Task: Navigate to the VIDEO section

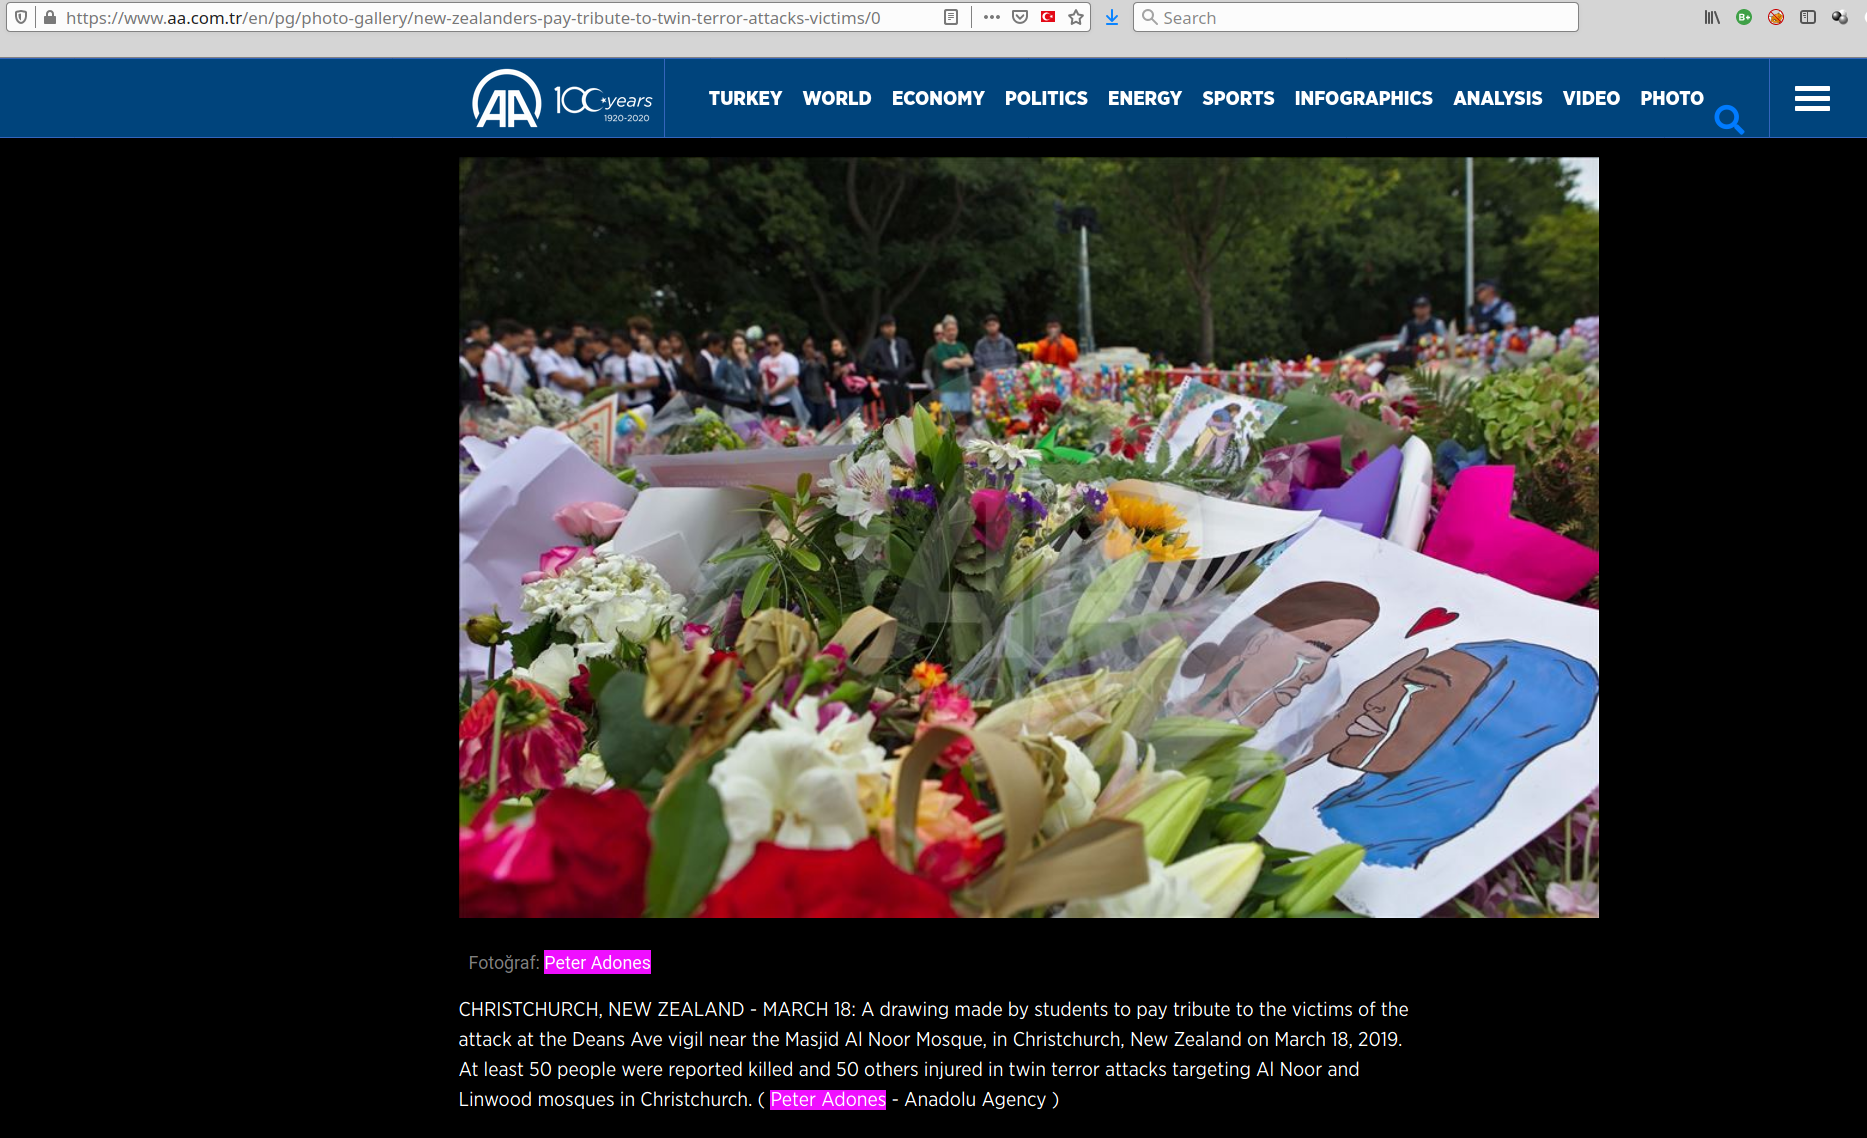Action: click(1591, 98)
